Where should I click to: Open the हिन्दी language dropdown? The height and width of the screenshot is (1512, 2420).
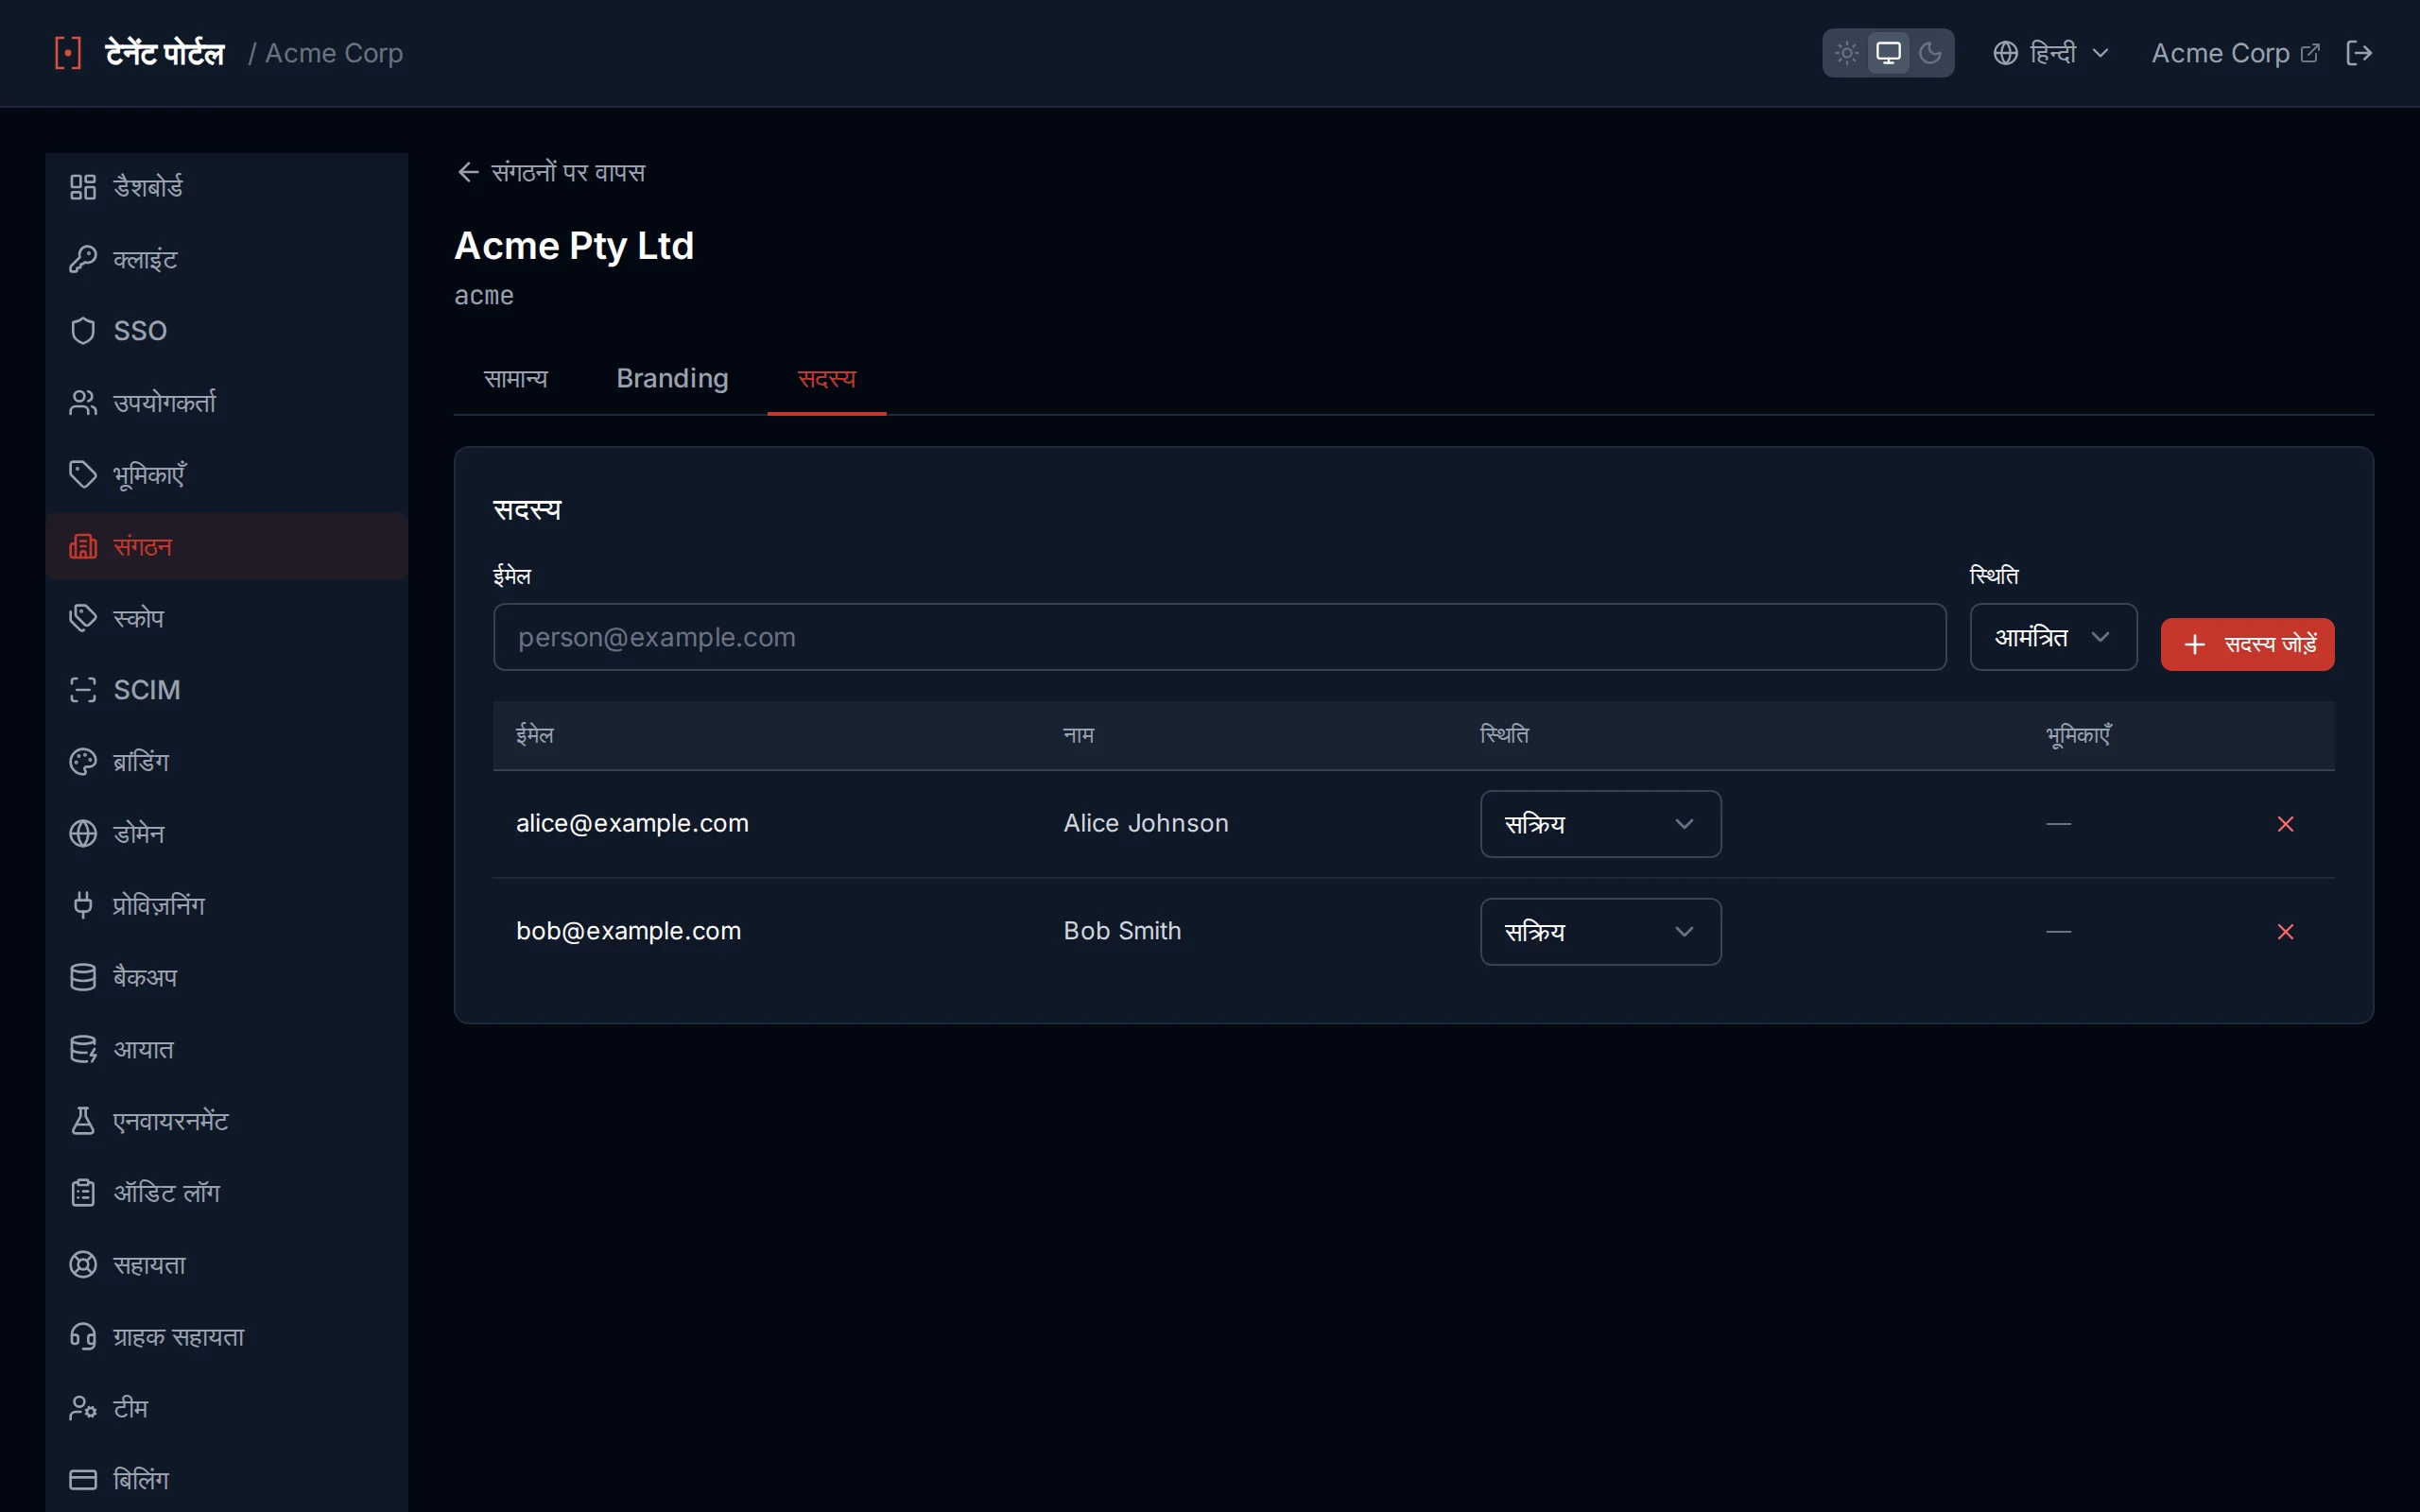pyautogui.click(x=2051, y=53)
